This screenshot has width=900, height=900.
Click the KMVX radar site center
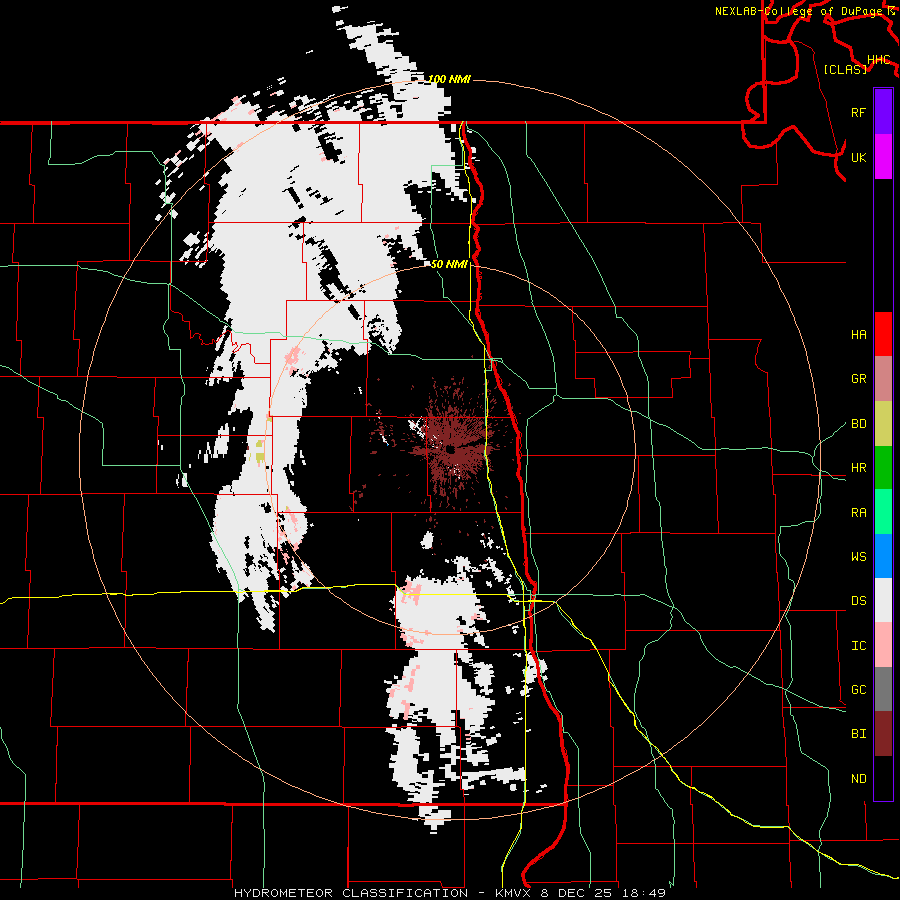(x=451, y=449)
